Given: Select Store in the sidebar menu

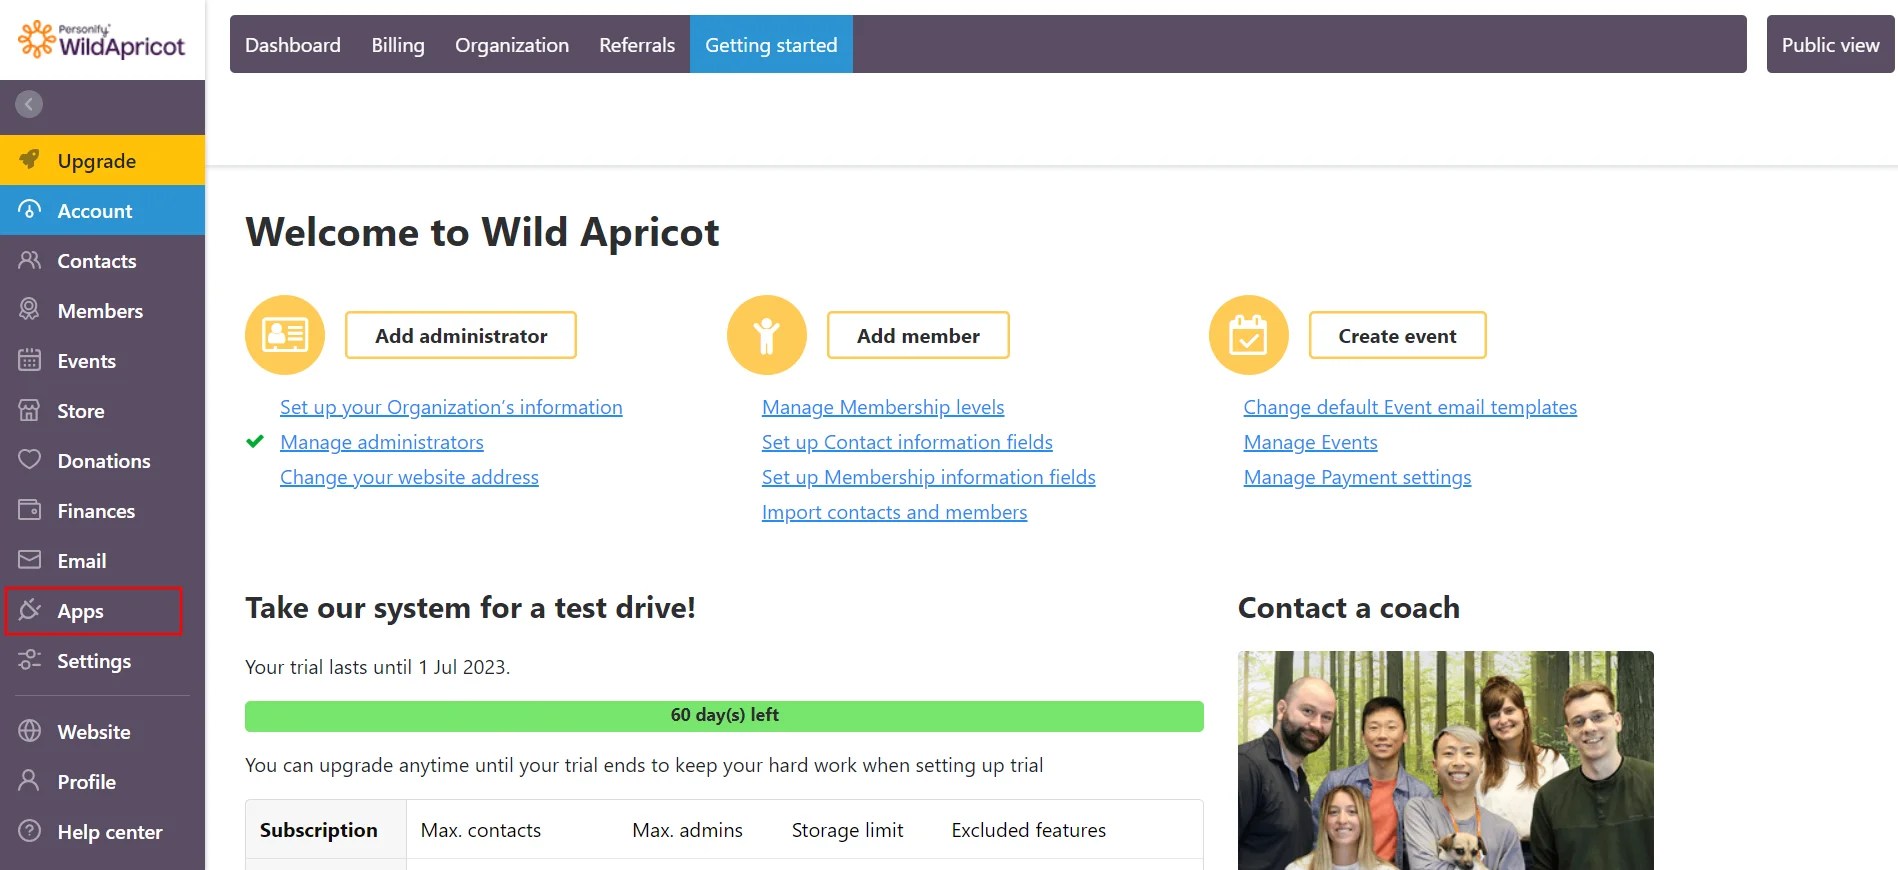Looking at the screenshot, I should 102,410.
